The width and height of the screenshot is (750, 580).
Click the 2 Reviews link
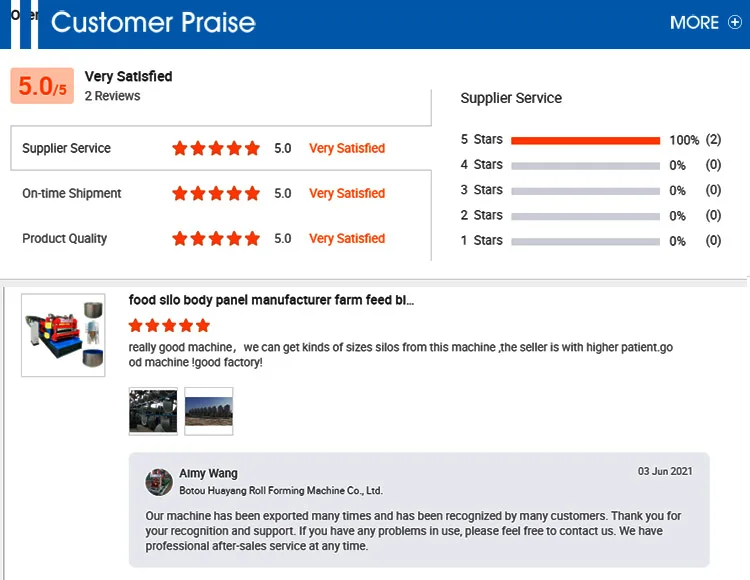pos(112,96)
